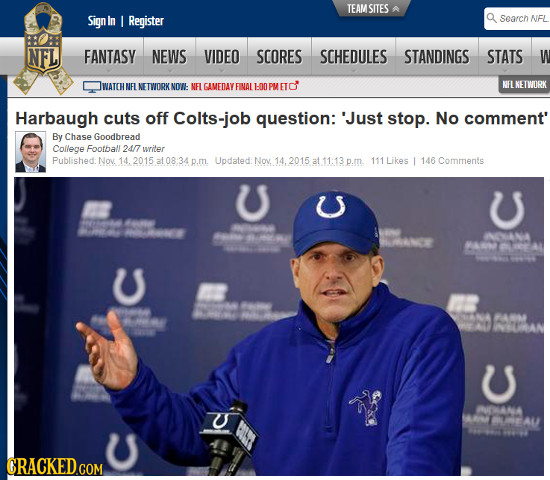The image size is (550, 480).
Task: Open the Video menu tab
Action: [x=222, y=56]
